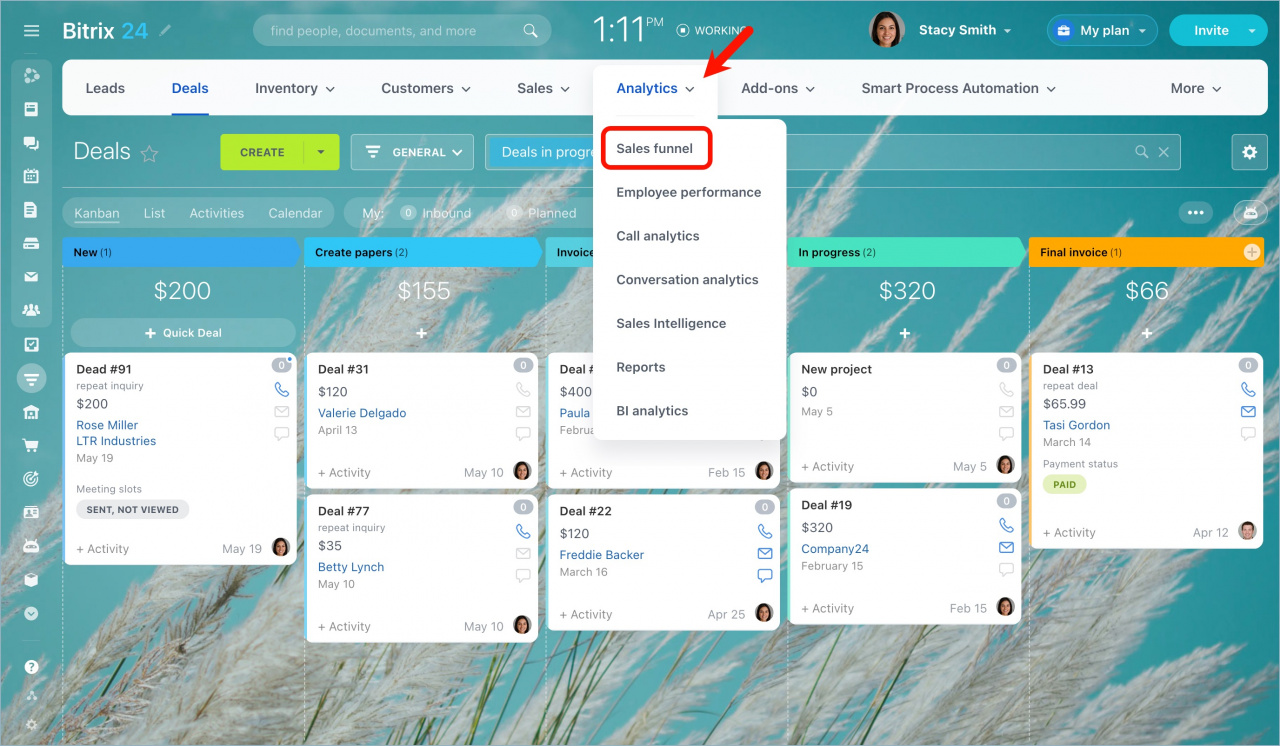Open the three-dots options button
1280x746 pixels.
1195,212
